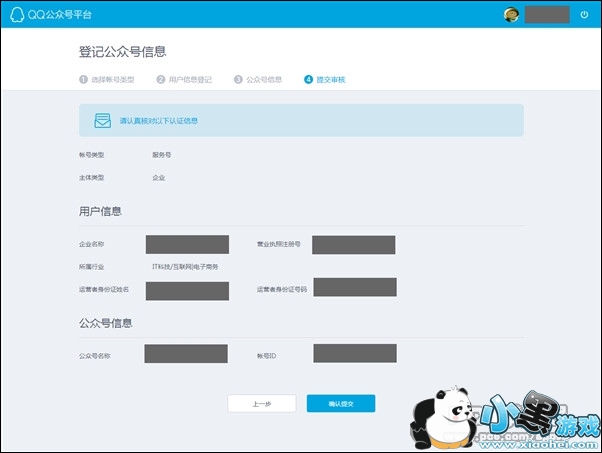Image resolution: width=602 pixels, height=453 pixels.
Task: Click the redacted 帐号ID value field
Action: point(354,353)
